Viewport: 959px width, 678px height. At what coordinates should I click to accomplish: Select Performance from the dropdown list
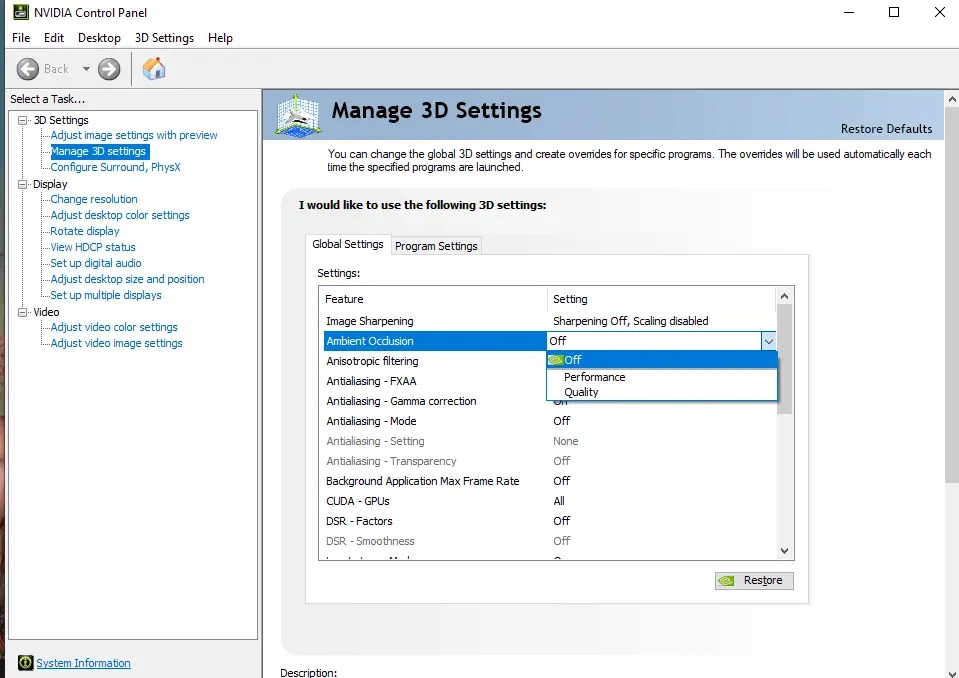pyautogui.click(x=593, y=377)
